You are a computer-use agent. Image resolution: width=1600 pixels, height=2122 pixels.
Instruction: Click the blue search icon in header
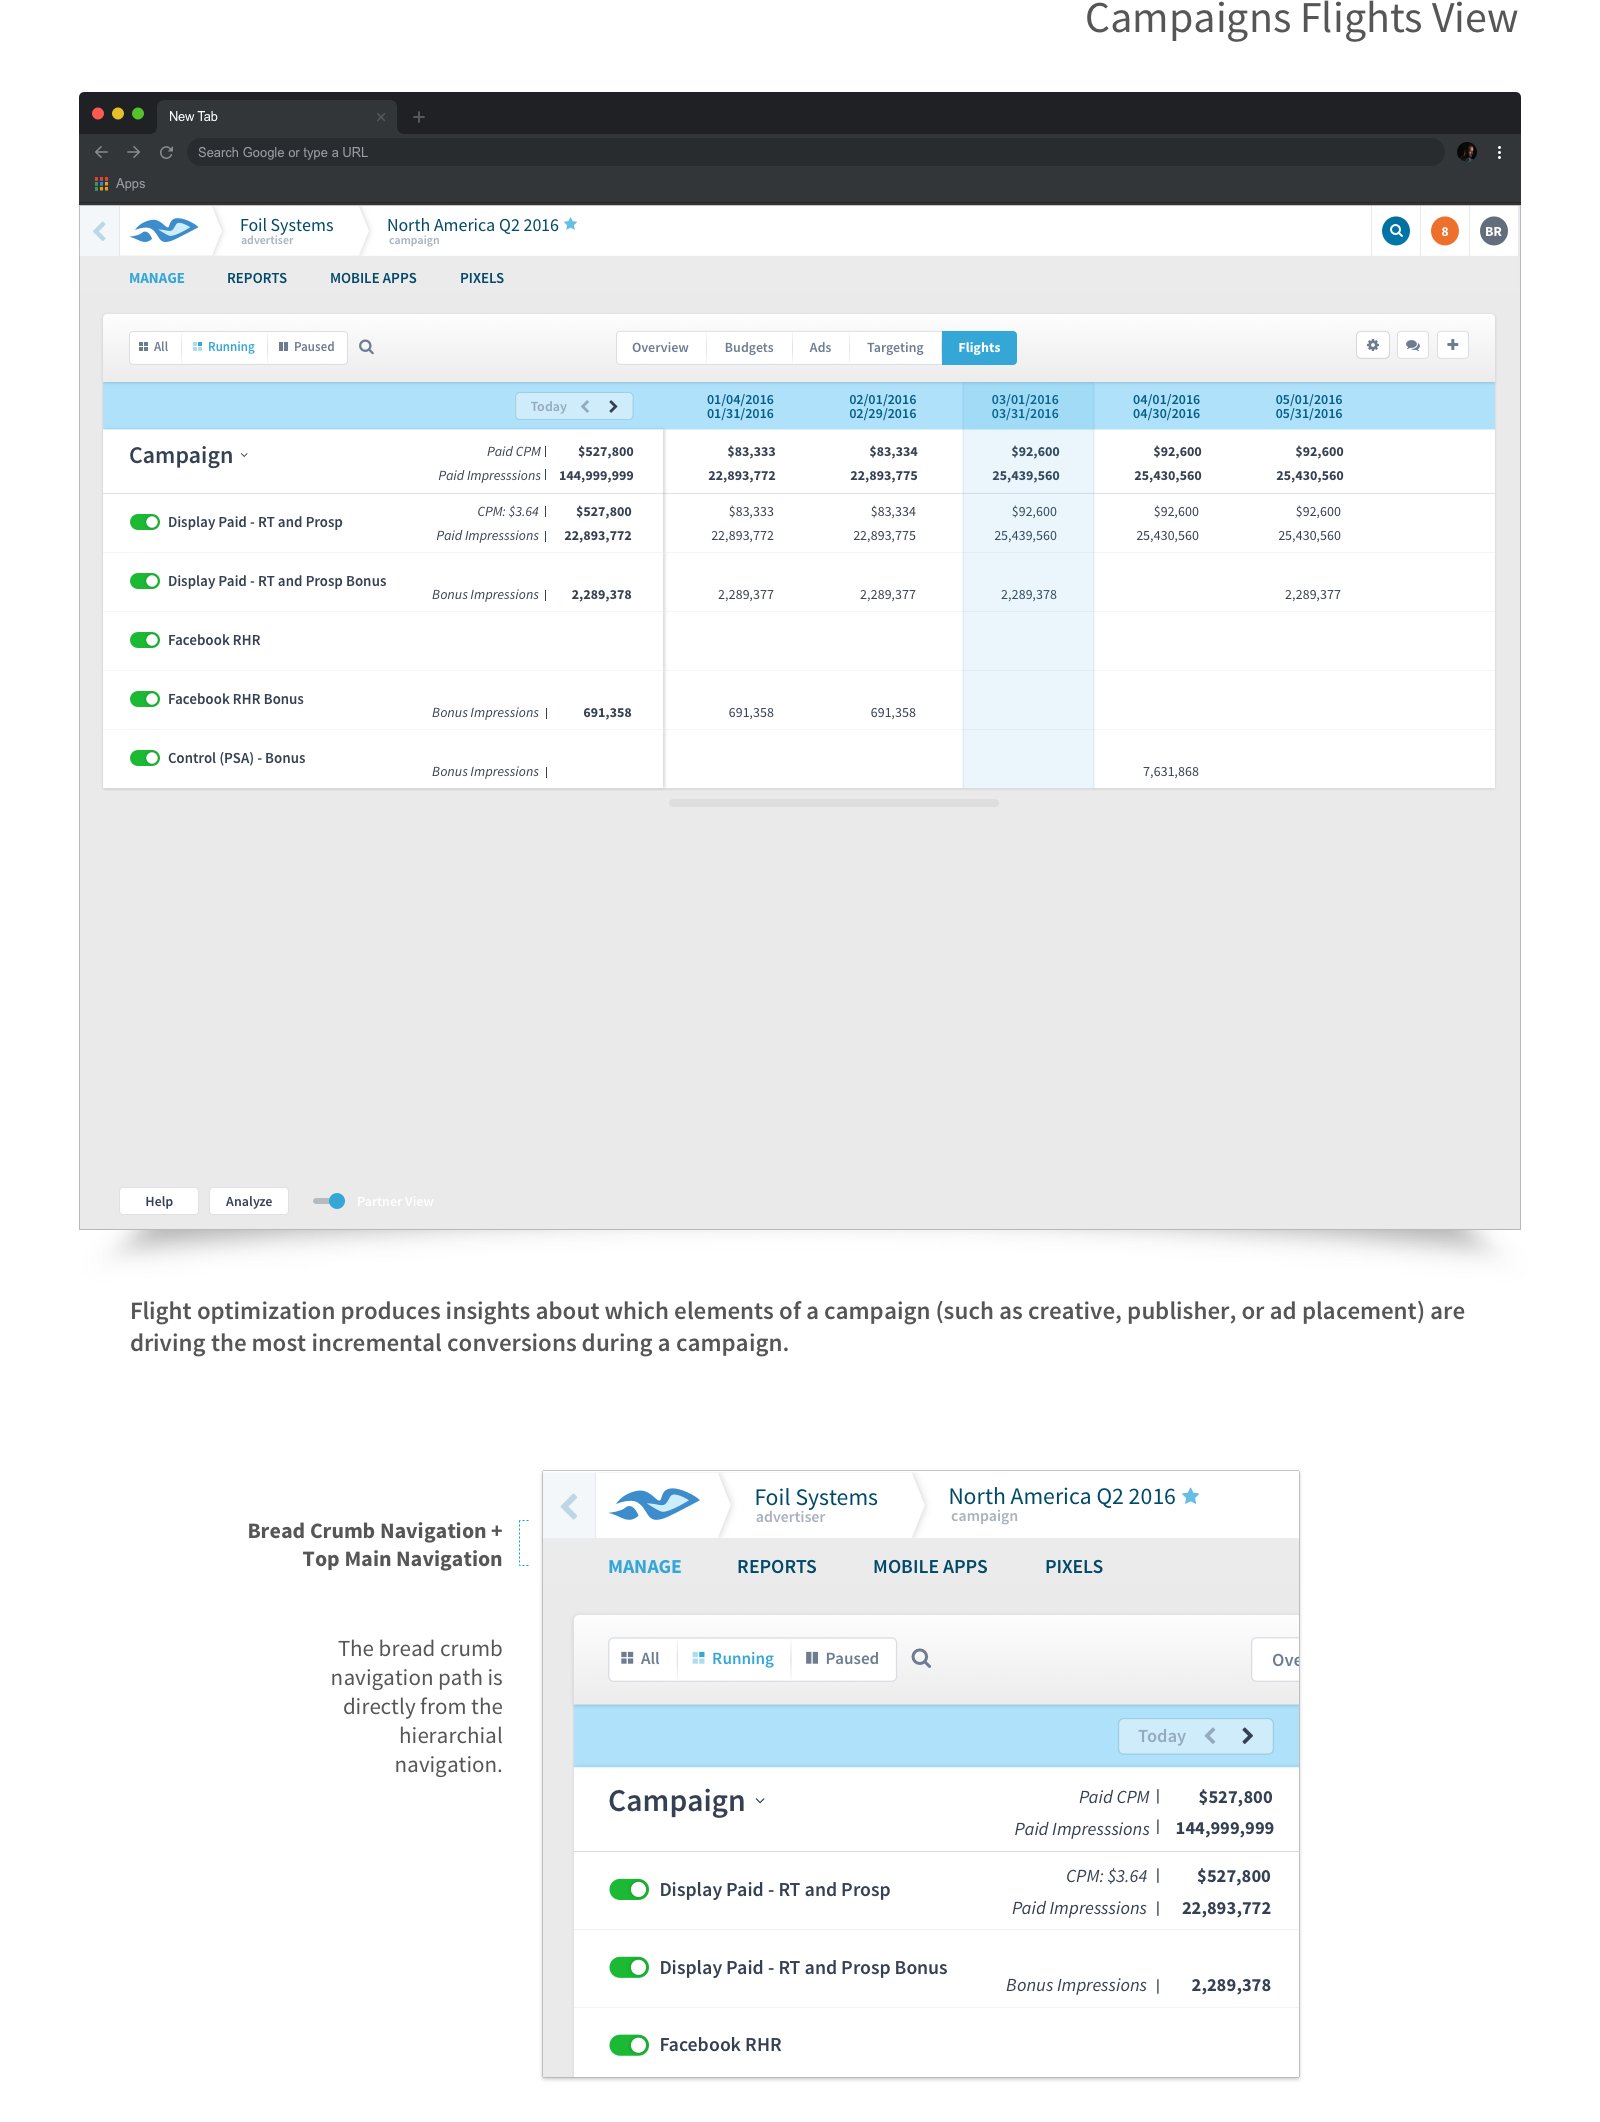[1396, 231]
